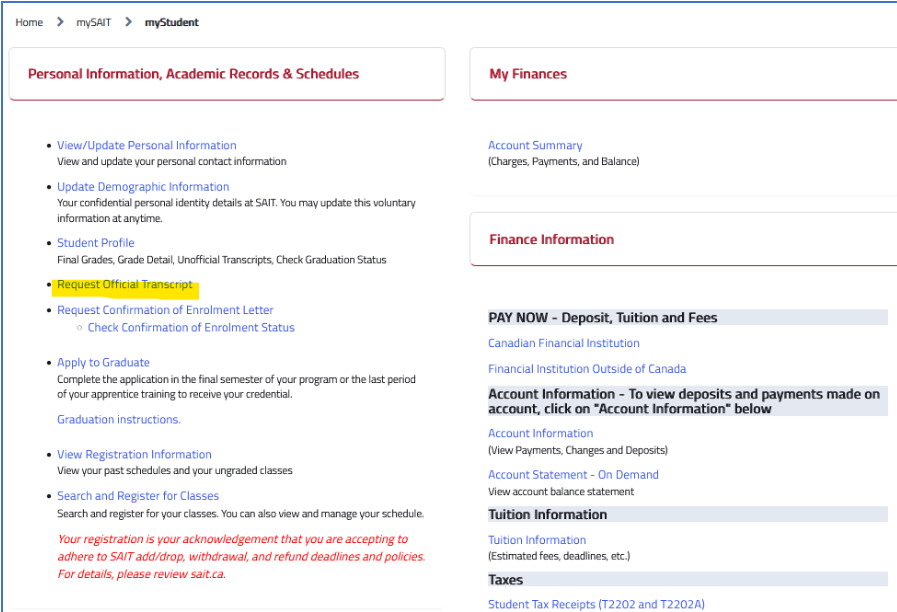Open Request Confirmation of Enrolment Letter
The height and width of the screenshot is (612, 897).
tap(165, 309)
